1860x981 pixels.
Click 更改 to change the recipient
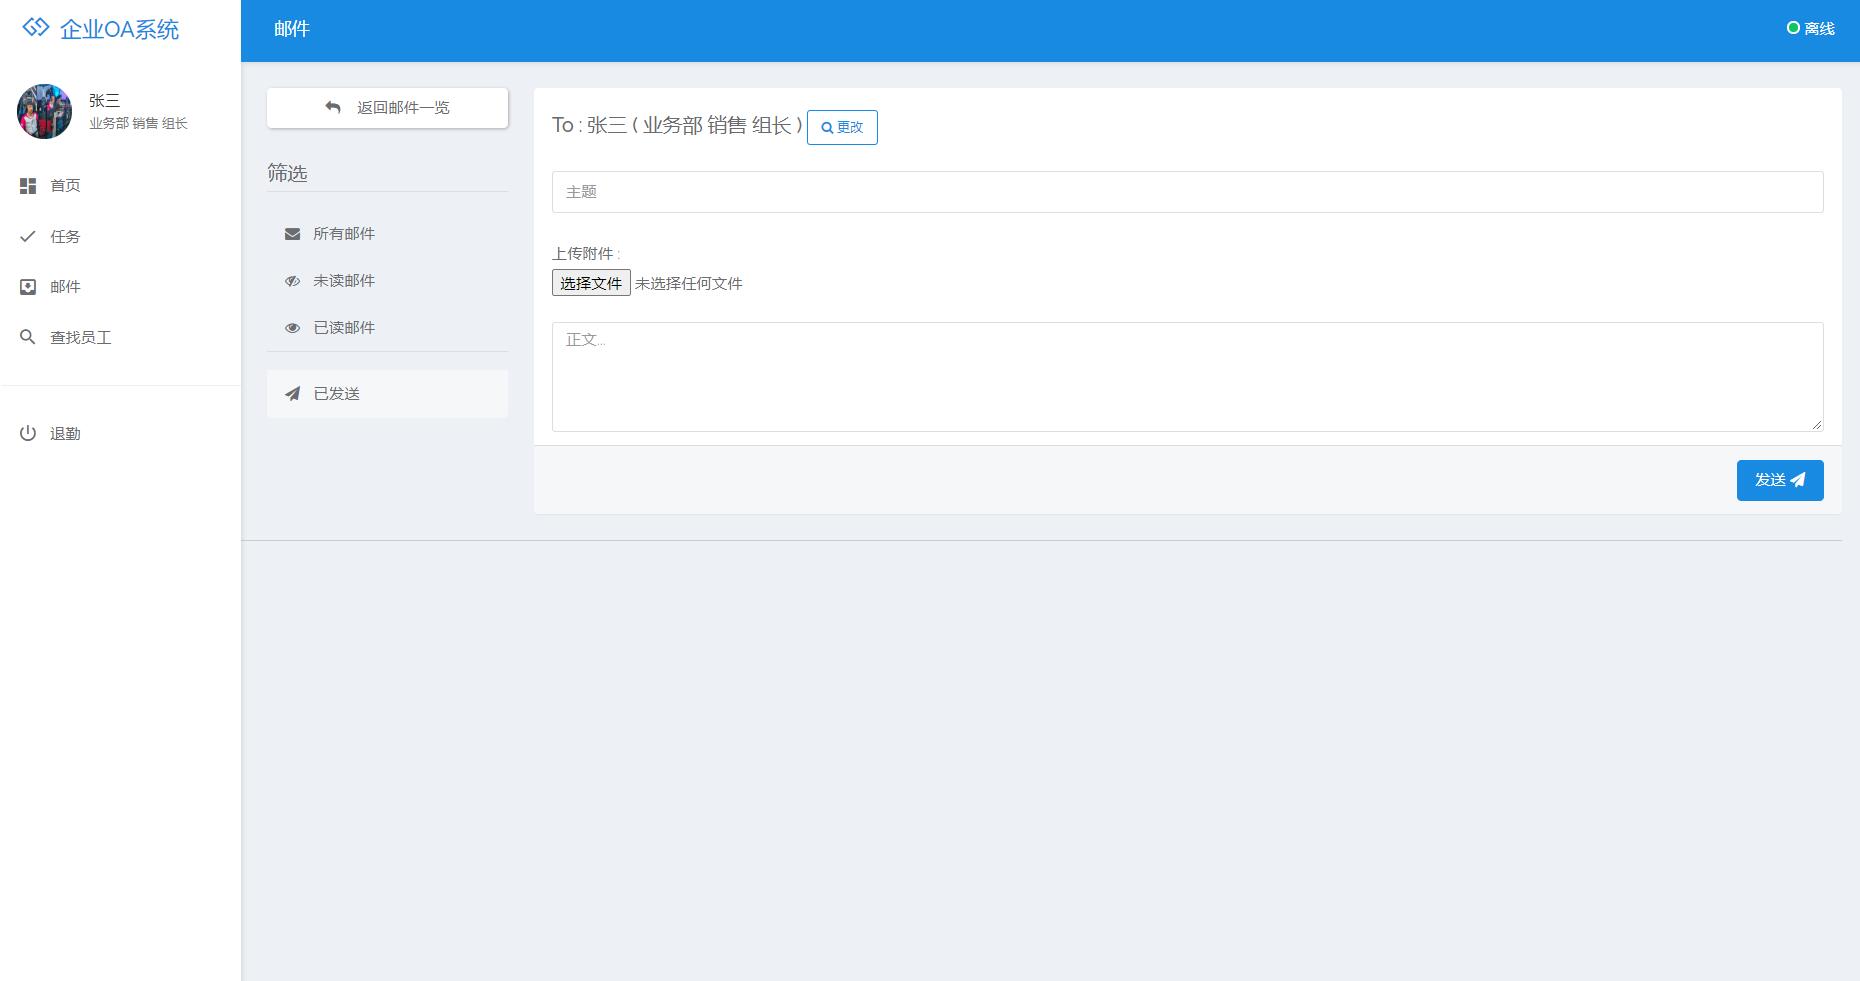click(842, 127)
